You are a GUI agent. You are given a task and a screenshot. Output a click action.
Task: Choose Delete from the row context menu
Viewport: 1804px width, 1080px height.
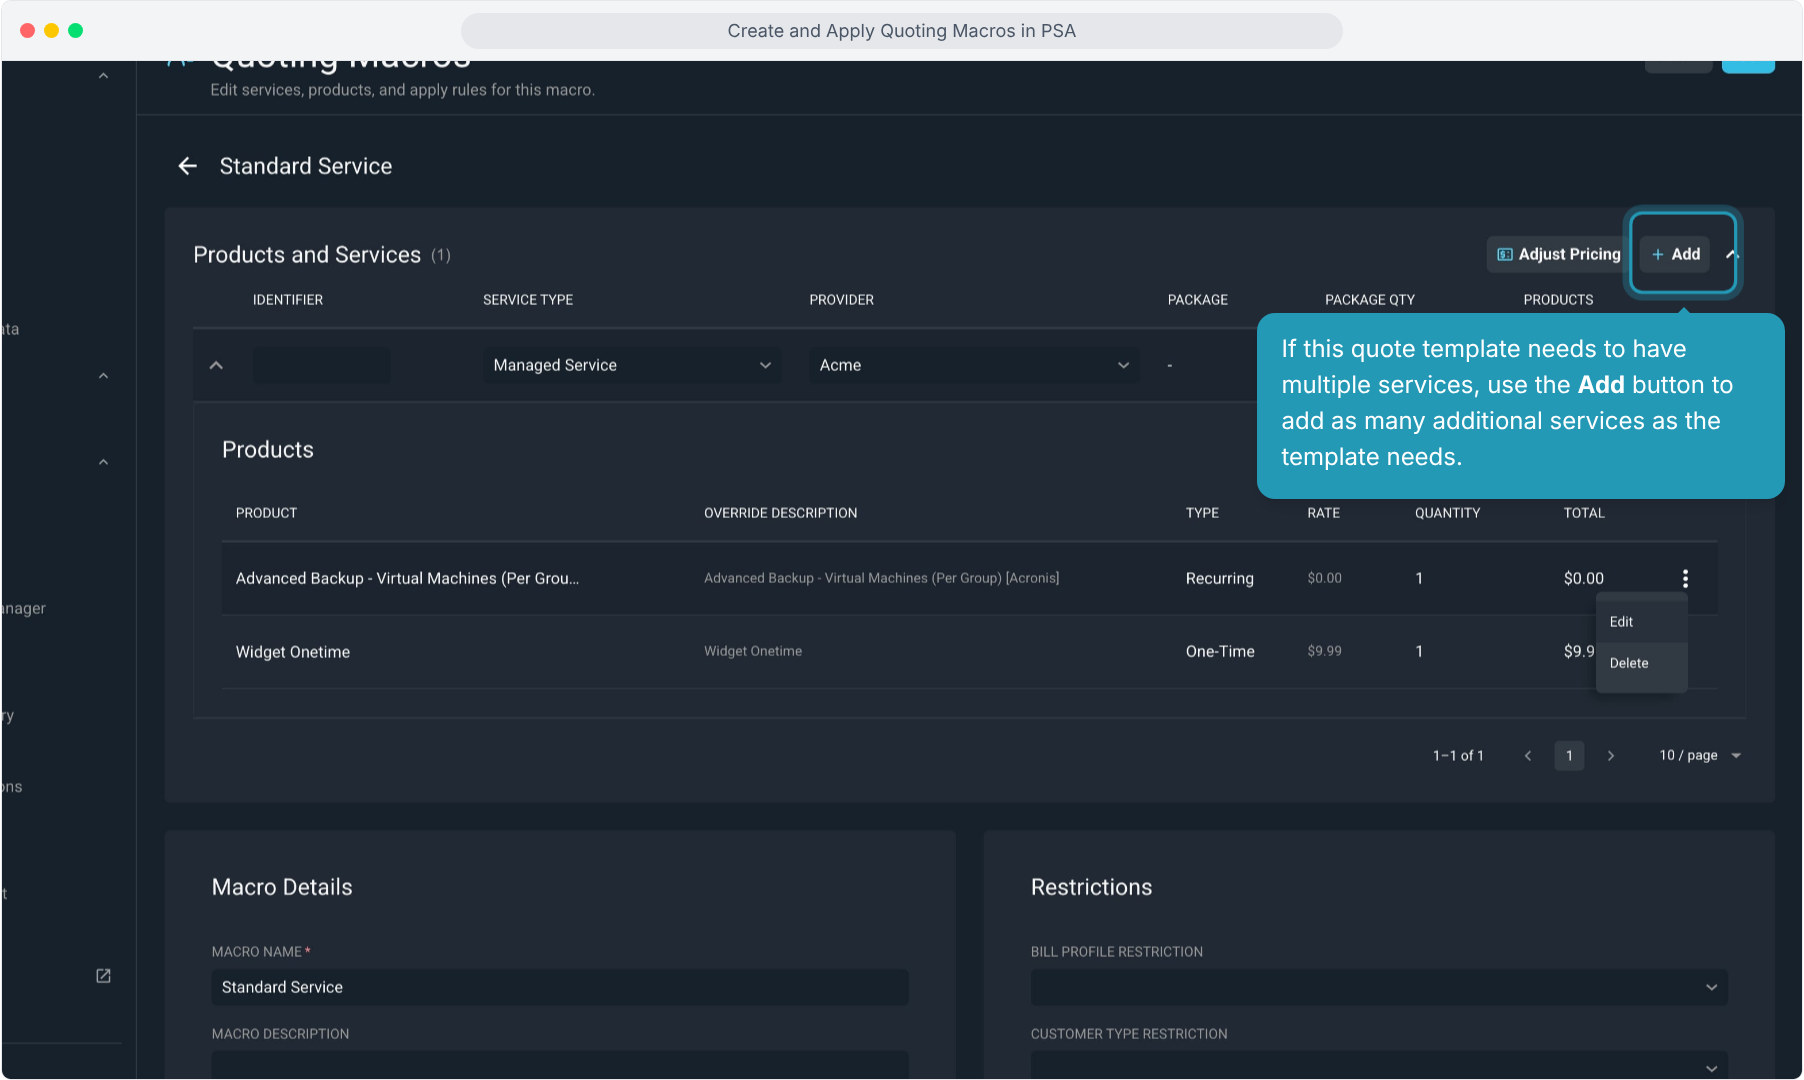coord(1641,663)
